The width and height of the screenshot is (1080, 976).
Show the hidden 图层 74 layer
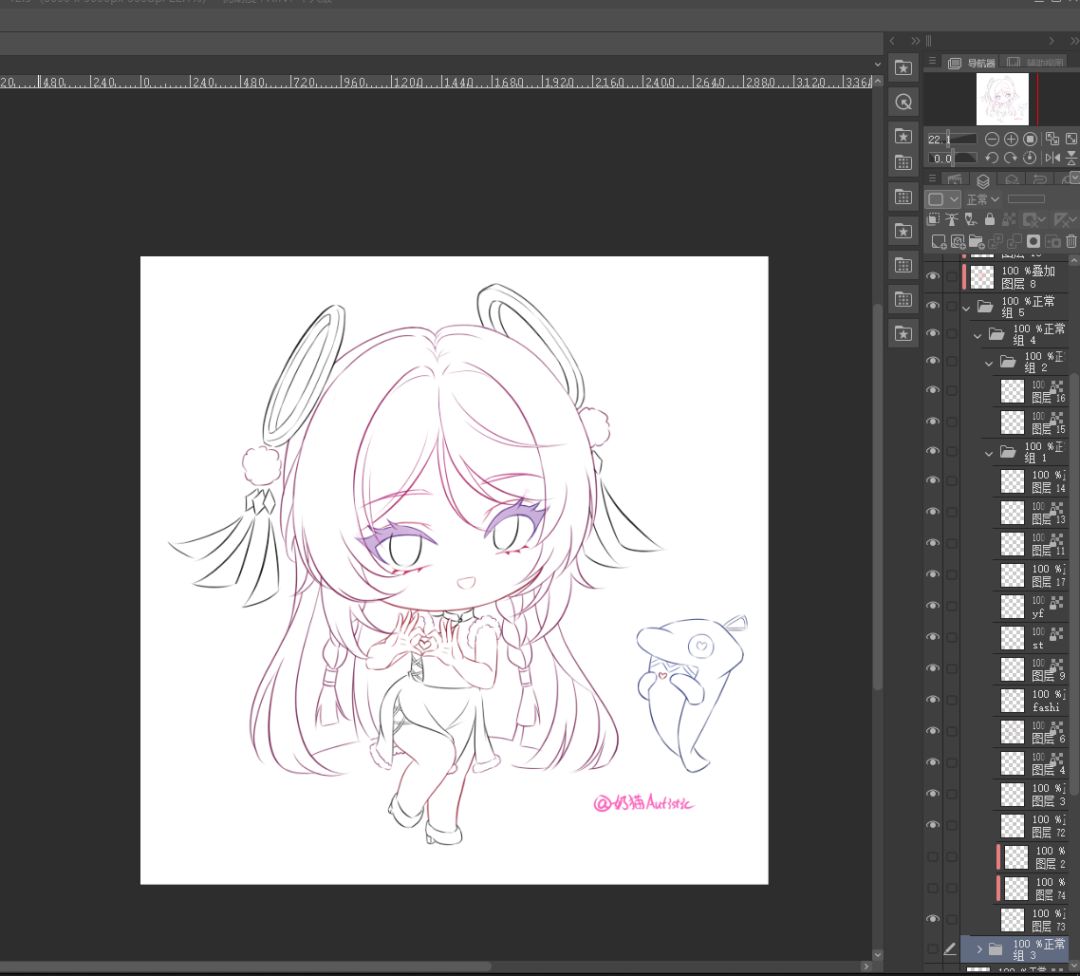pyautogui.click(x=933, y=888)
